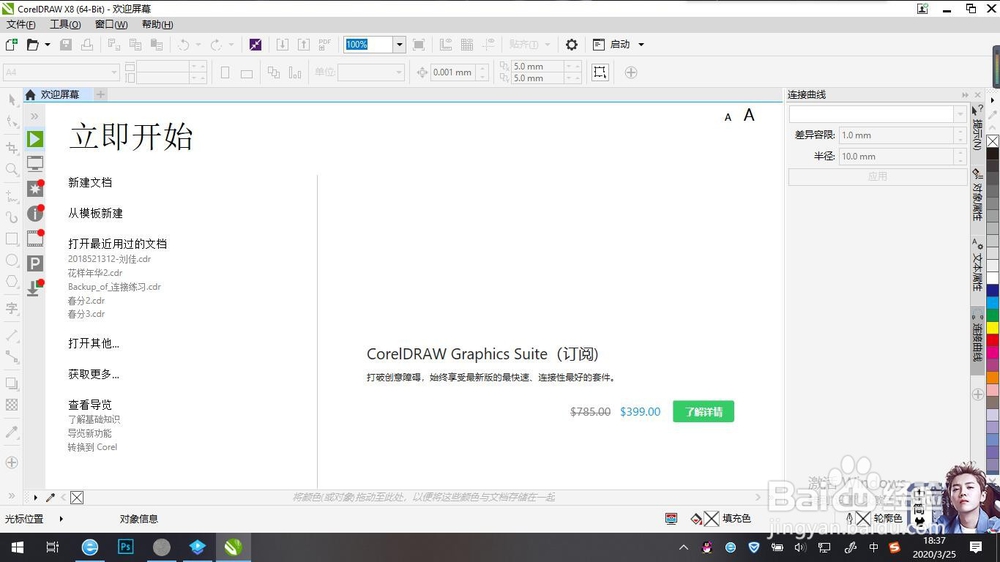Viewport: 1000px width, 562px height.
Task: Choose the smaller A font size
Action: tap(728, 117)
